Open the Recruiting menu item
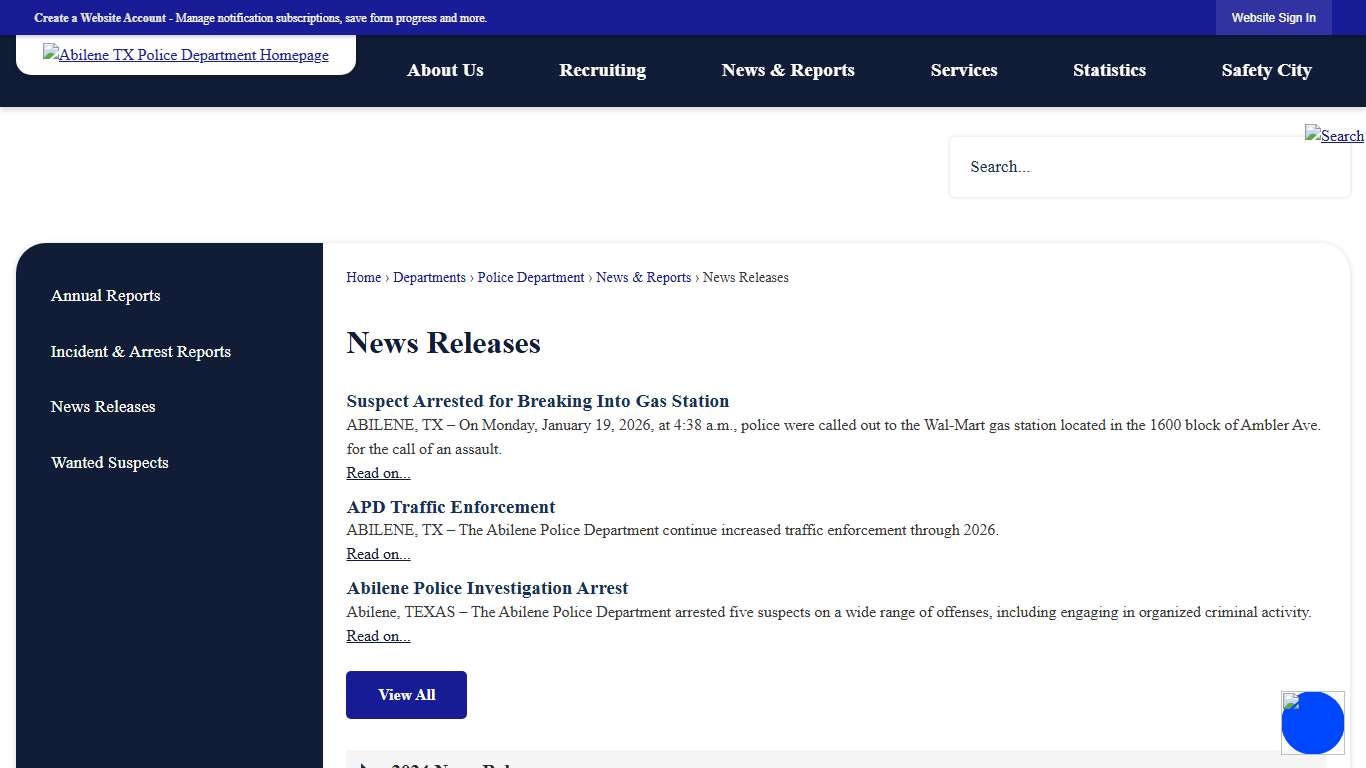 click(x=602, y=70)
